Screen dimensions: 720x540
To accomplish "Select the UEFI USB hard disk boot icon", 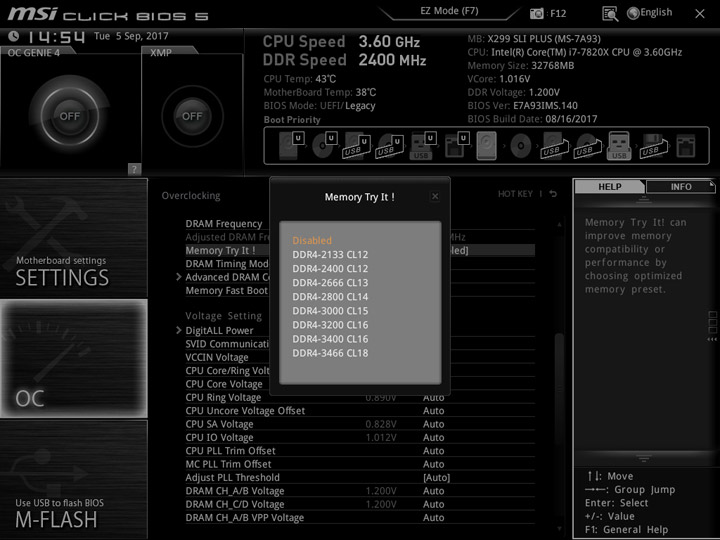I will 357,146.
